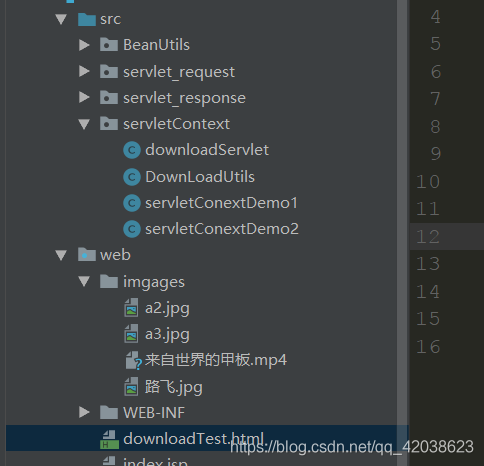Select the servletContext package

click(176, 124)
